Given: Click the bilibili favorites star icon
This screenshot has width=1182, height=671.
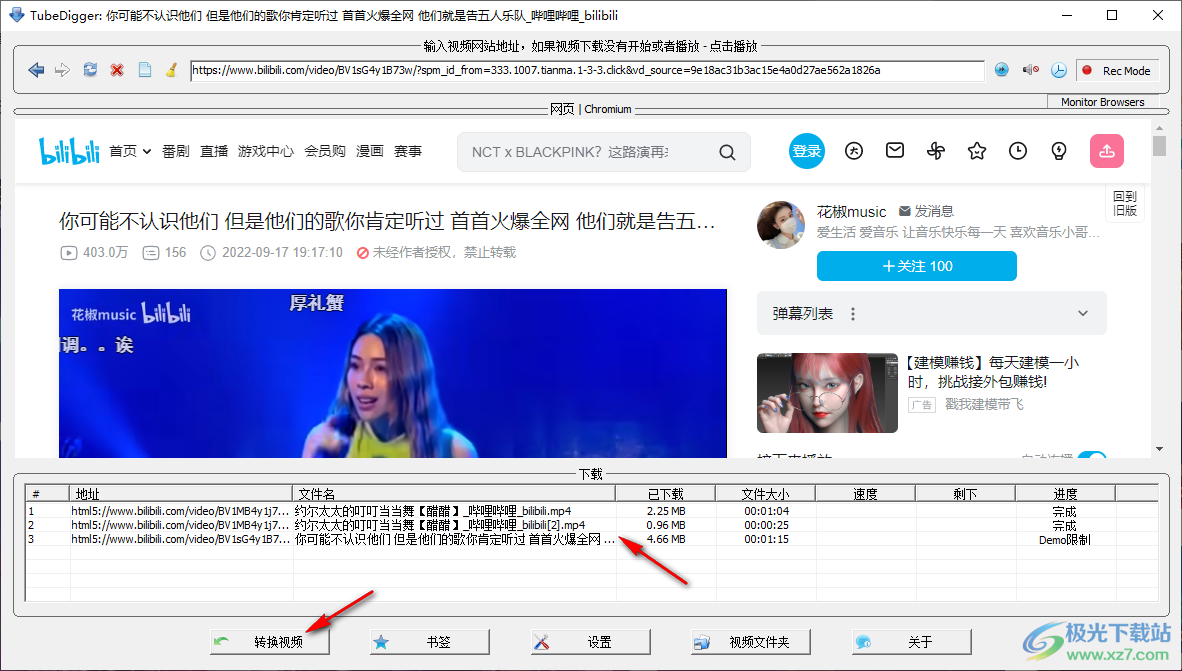Looking at the screenshot, I should [976, 150].
